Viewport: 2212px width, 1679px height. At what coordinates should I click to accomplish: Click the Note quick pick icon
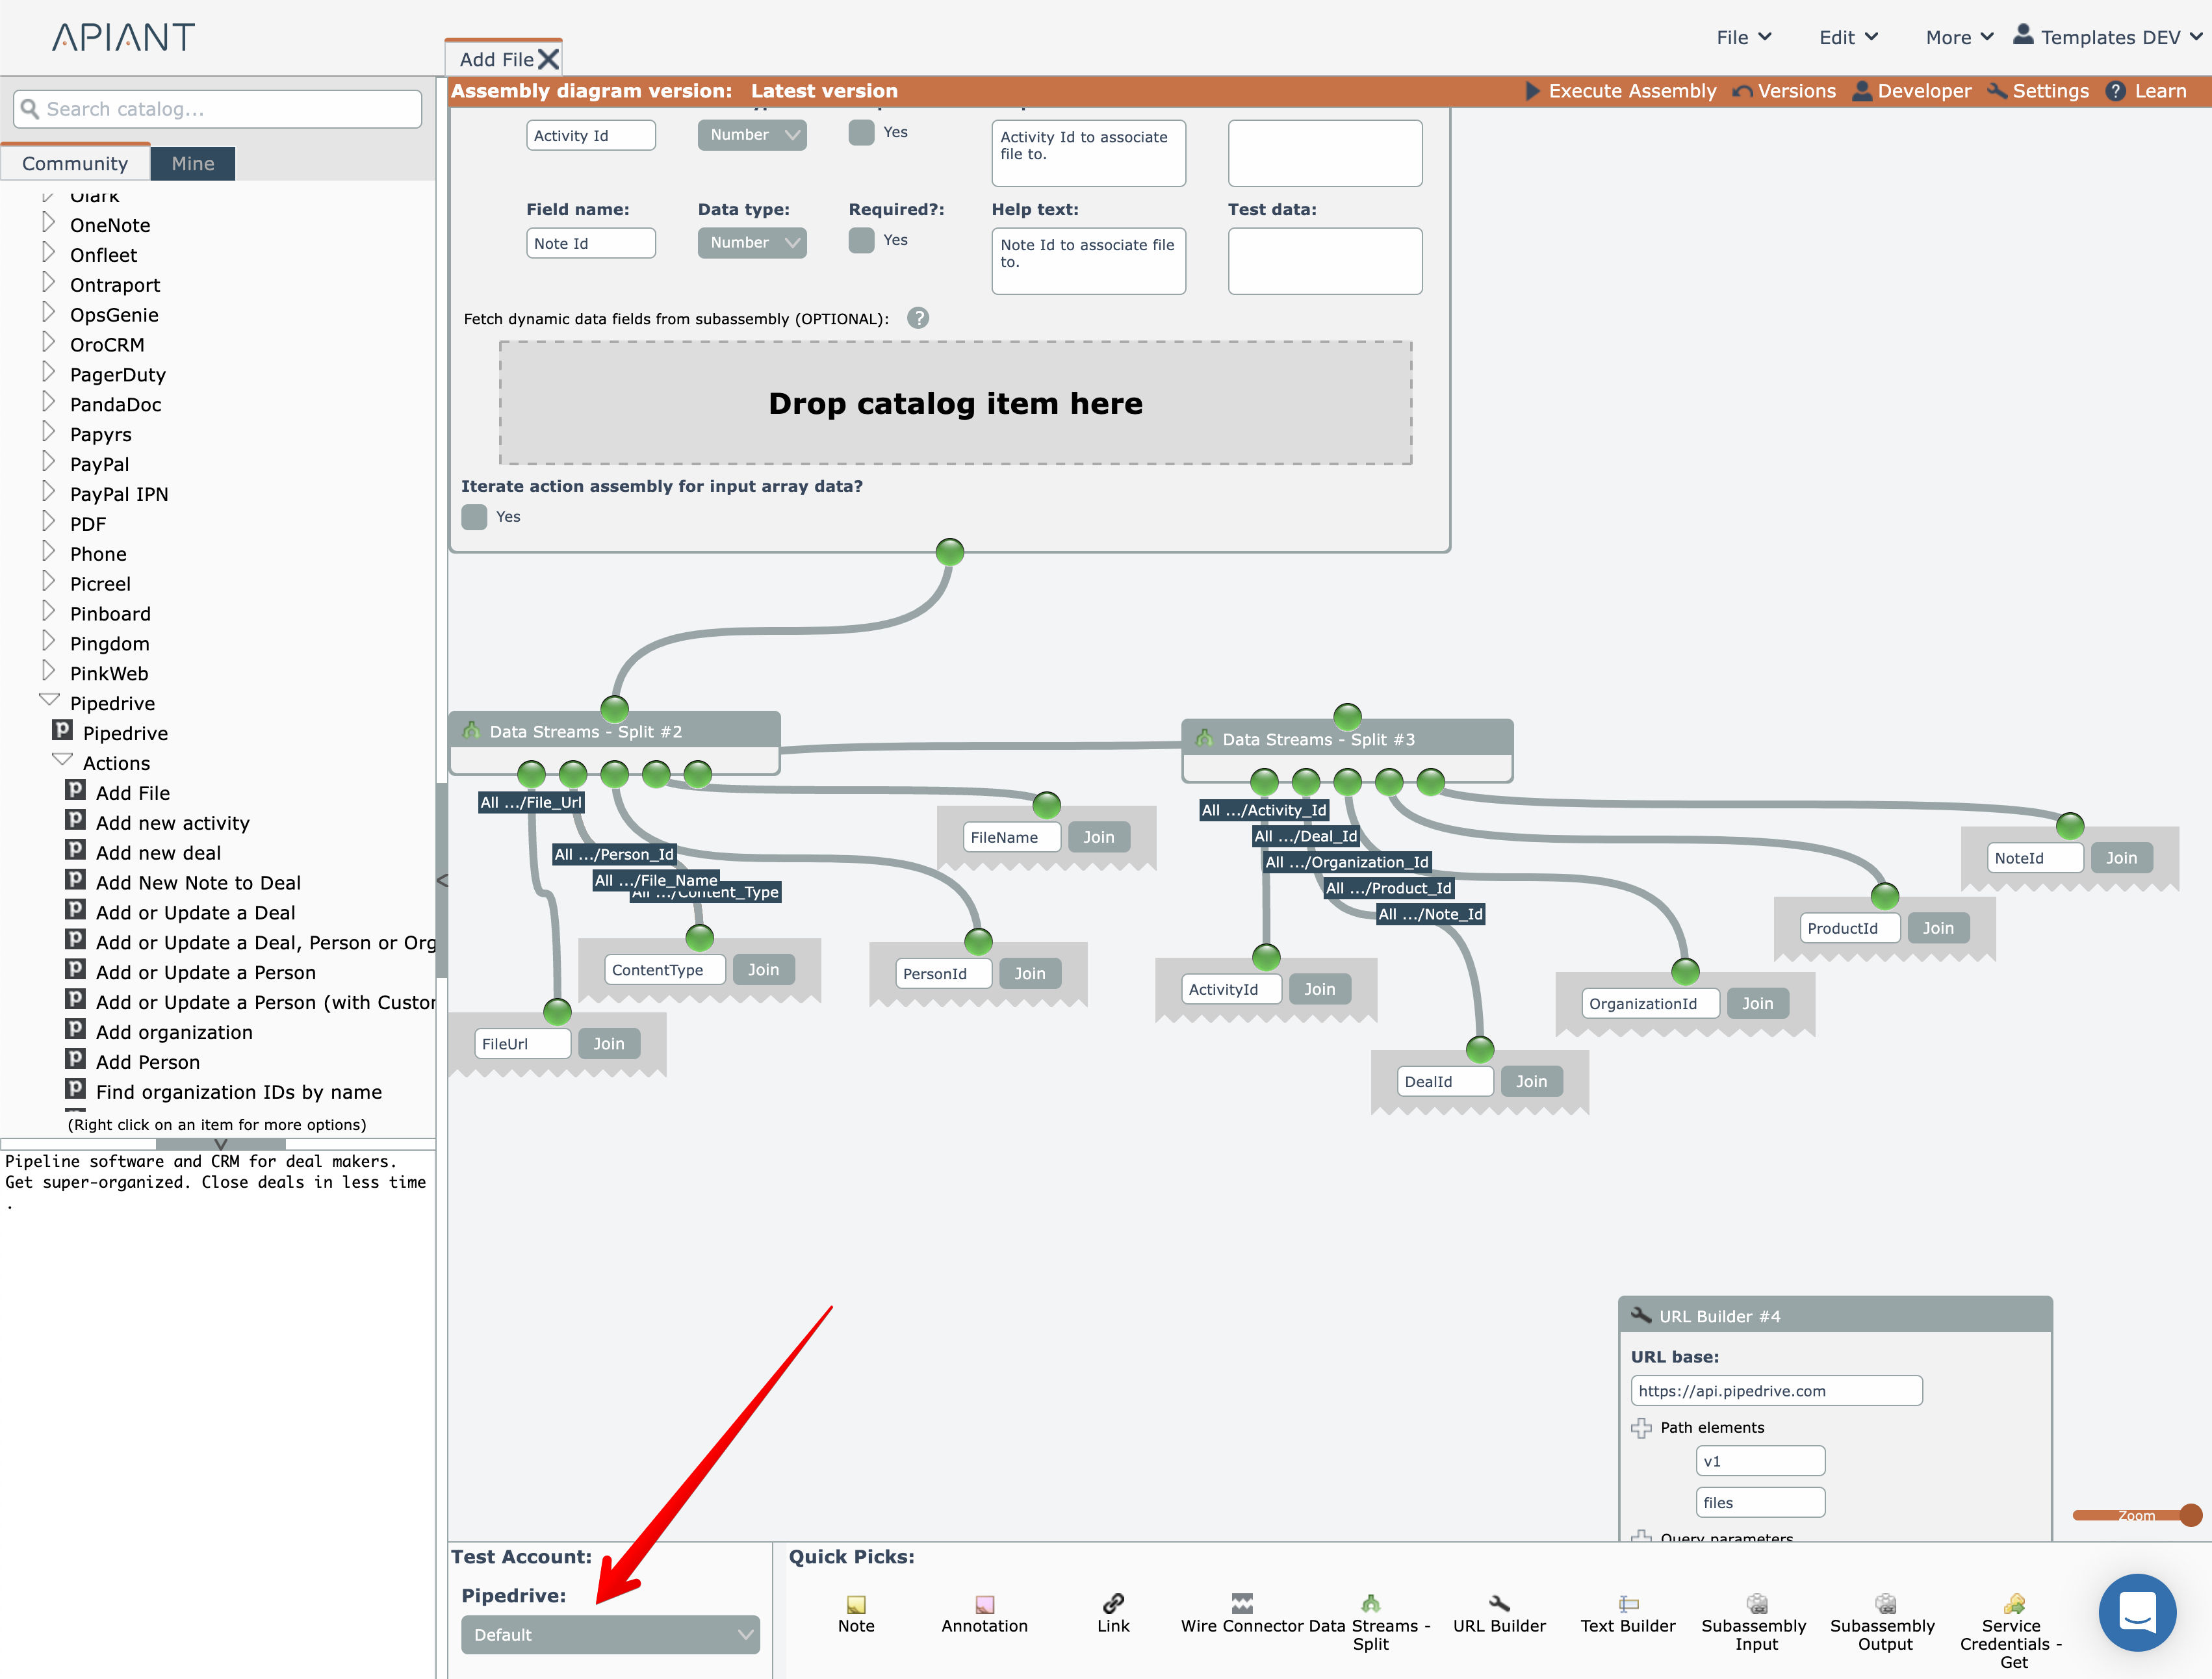(x=856, y=1604)
